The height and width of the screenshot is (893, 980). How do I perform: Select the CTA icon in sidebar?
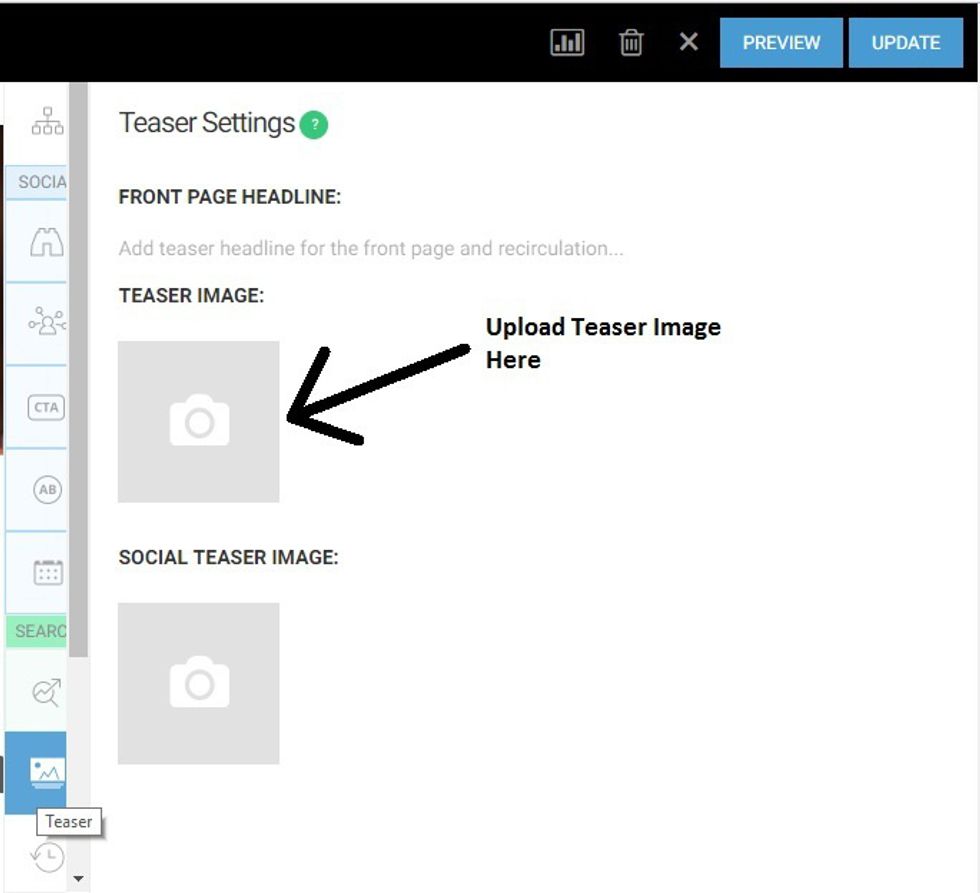[x=47, y=407]
